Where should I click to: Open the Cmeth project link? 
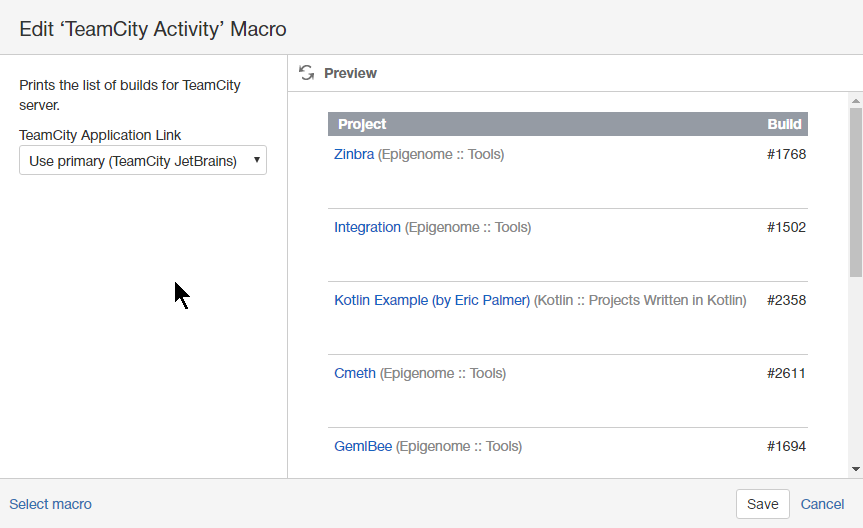[x=355, y=373]
